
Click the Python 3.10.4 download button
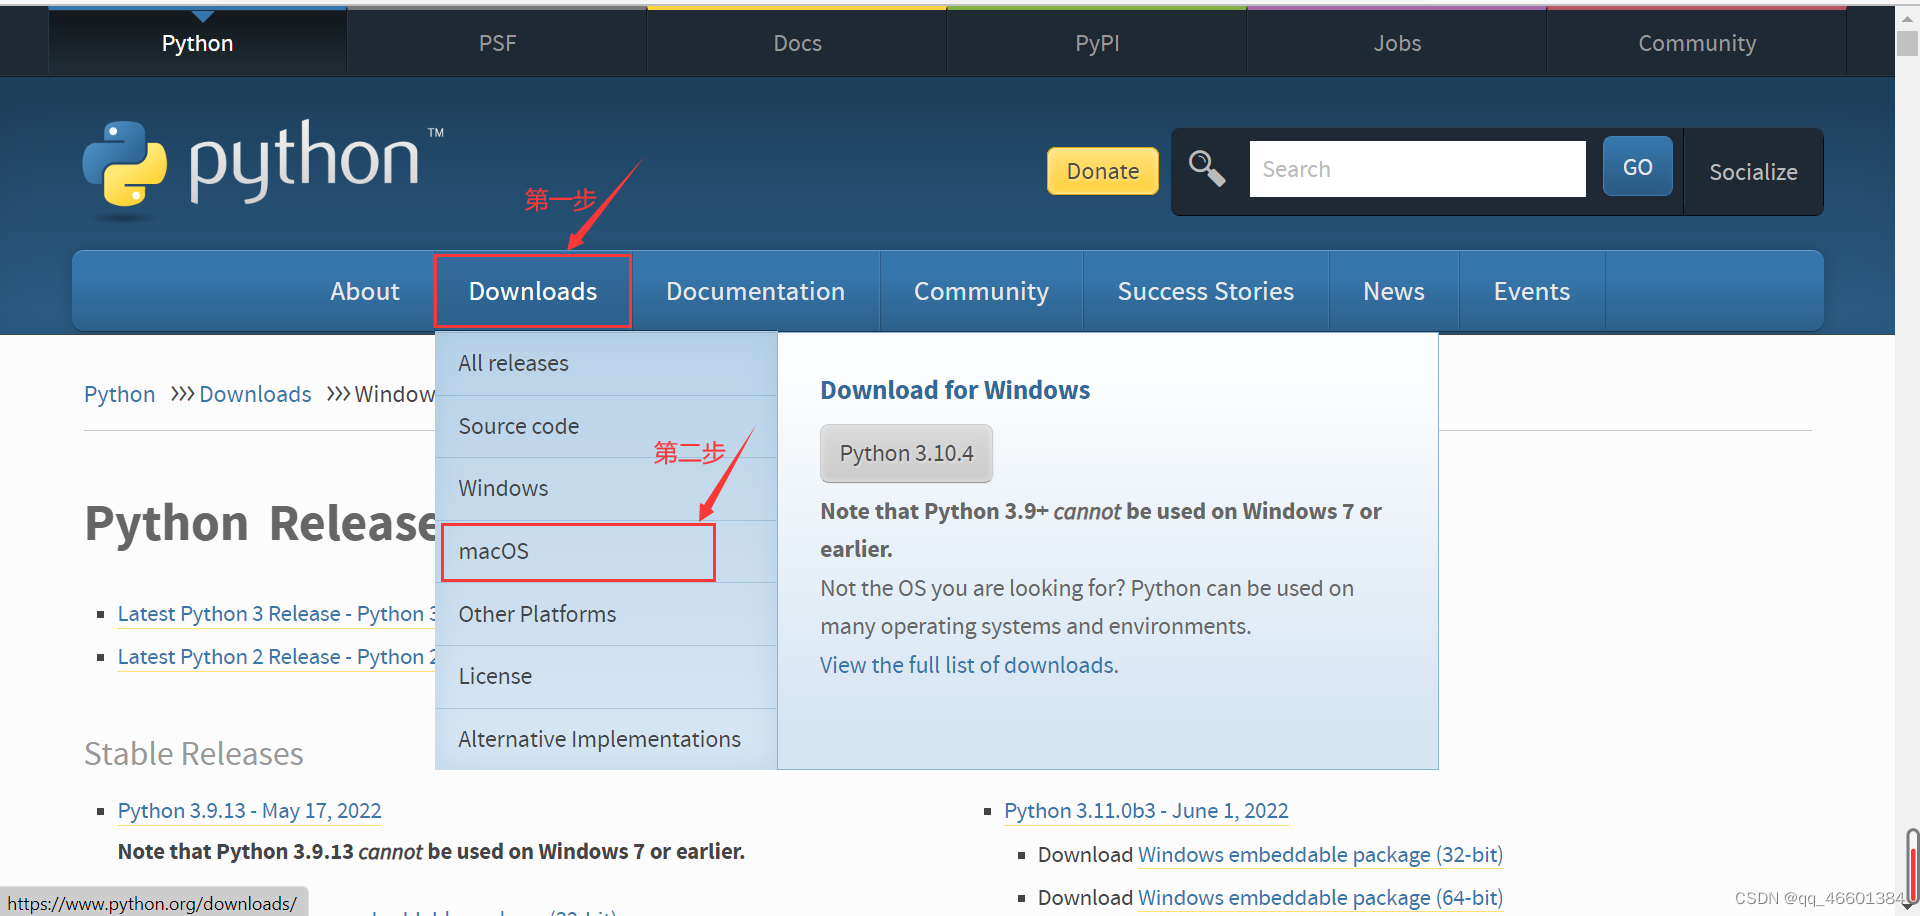pyautogui.click(x=906, y=453)
